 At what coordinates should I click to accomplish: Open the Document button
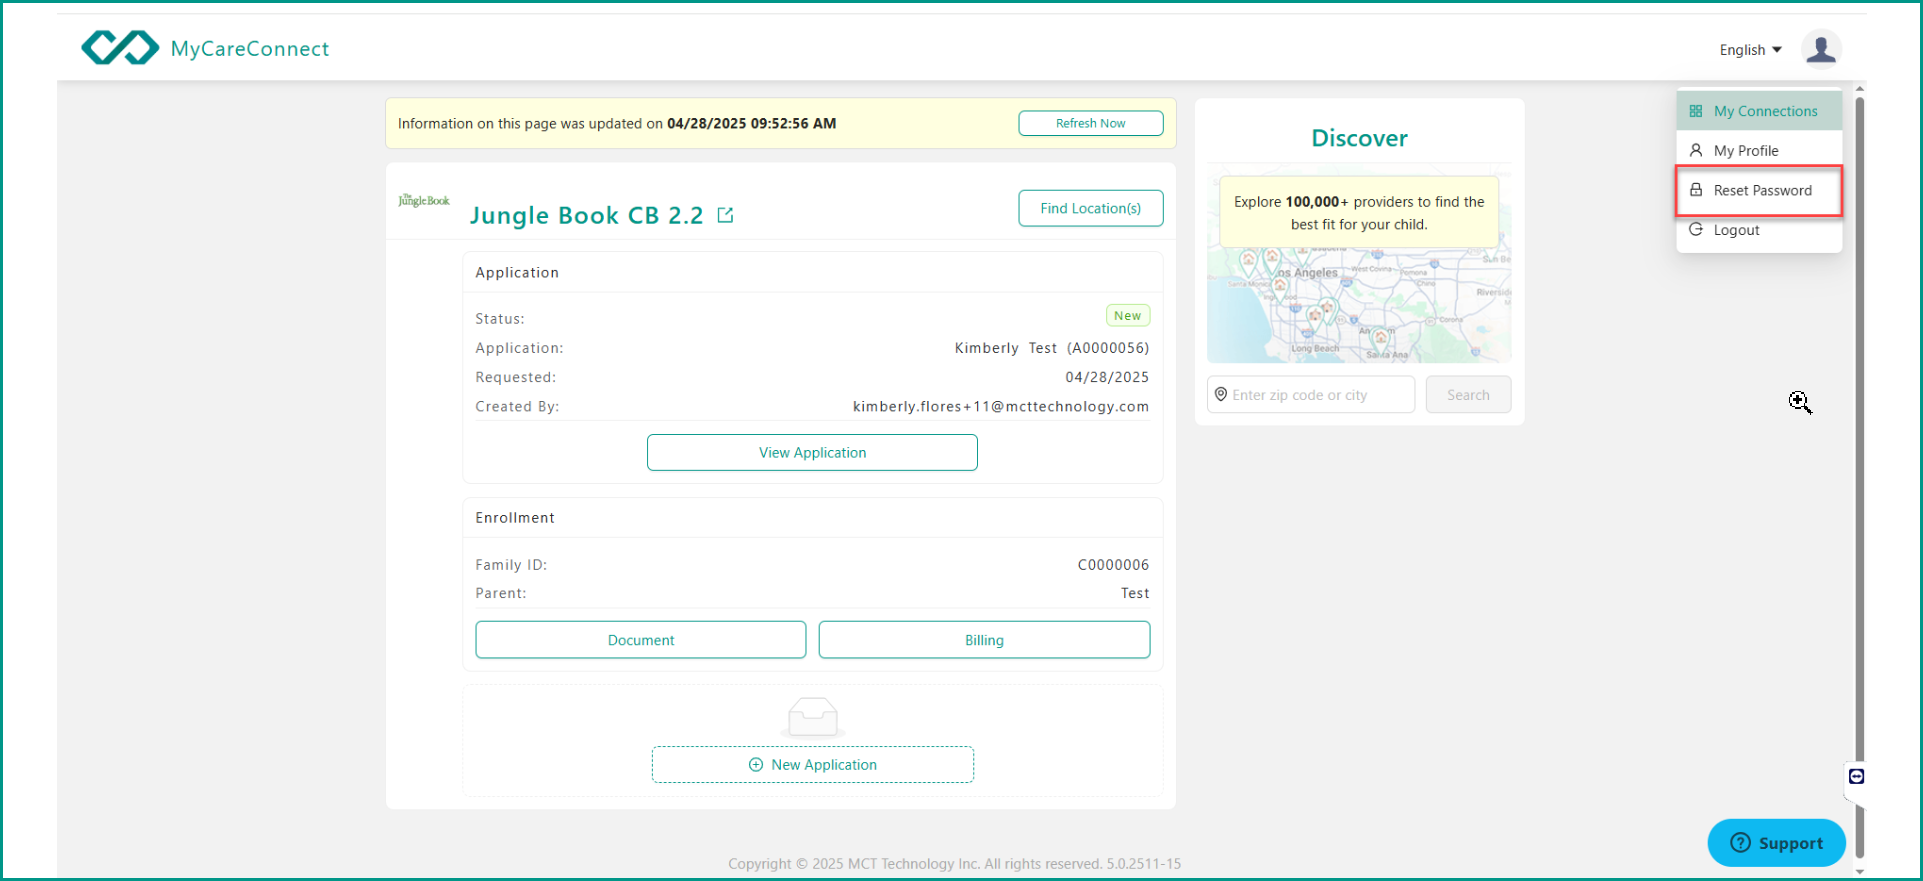(641, 640)
